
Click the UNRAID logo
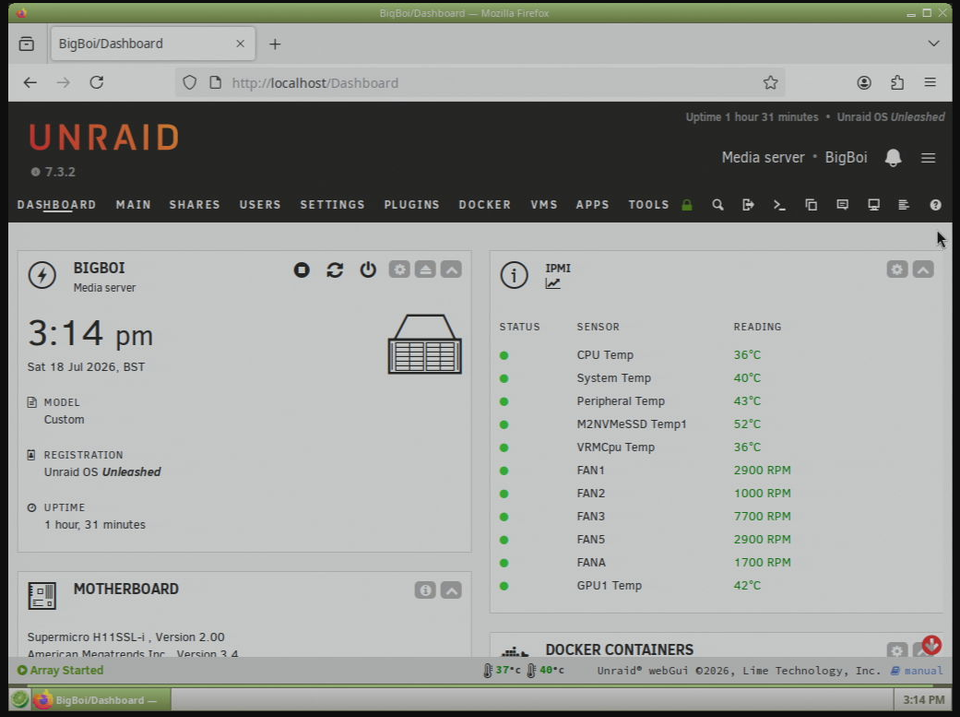[x=104, y=137]
